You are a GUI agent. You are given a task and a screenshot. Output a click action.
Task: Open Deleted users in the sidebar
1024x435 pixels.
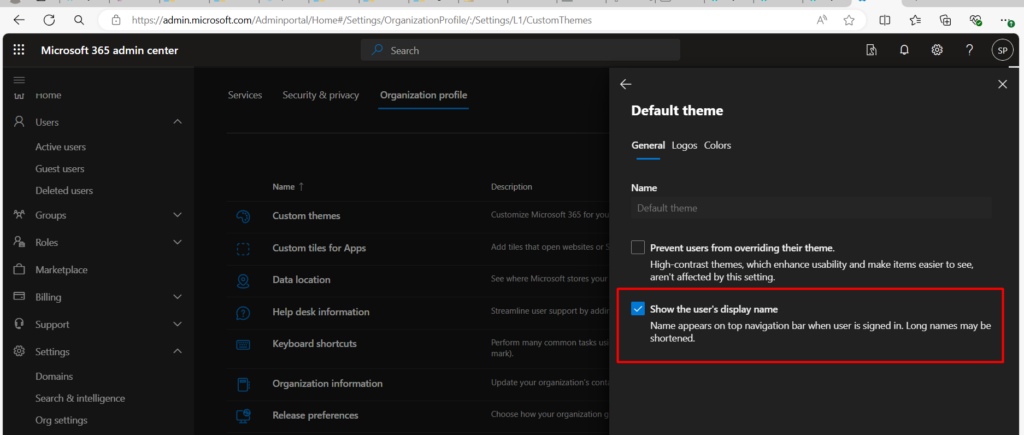click(x=64, y=191)
